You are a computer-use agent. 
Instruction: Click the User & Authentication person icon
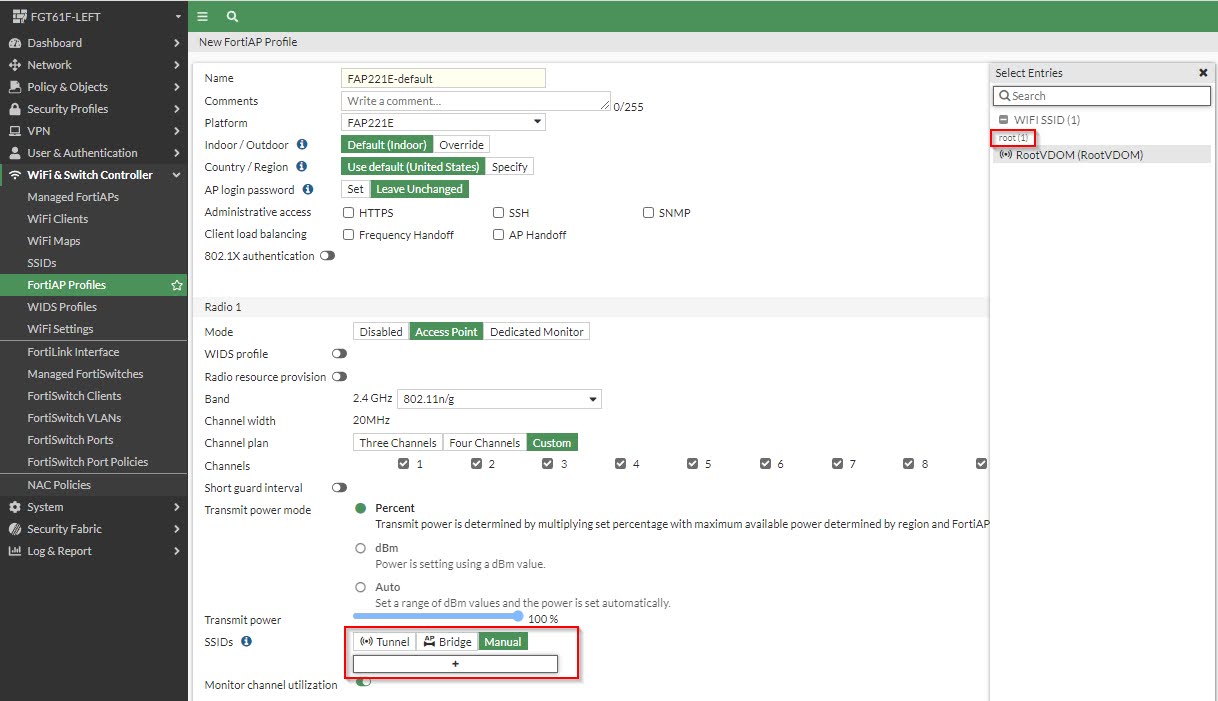[15, 153]
